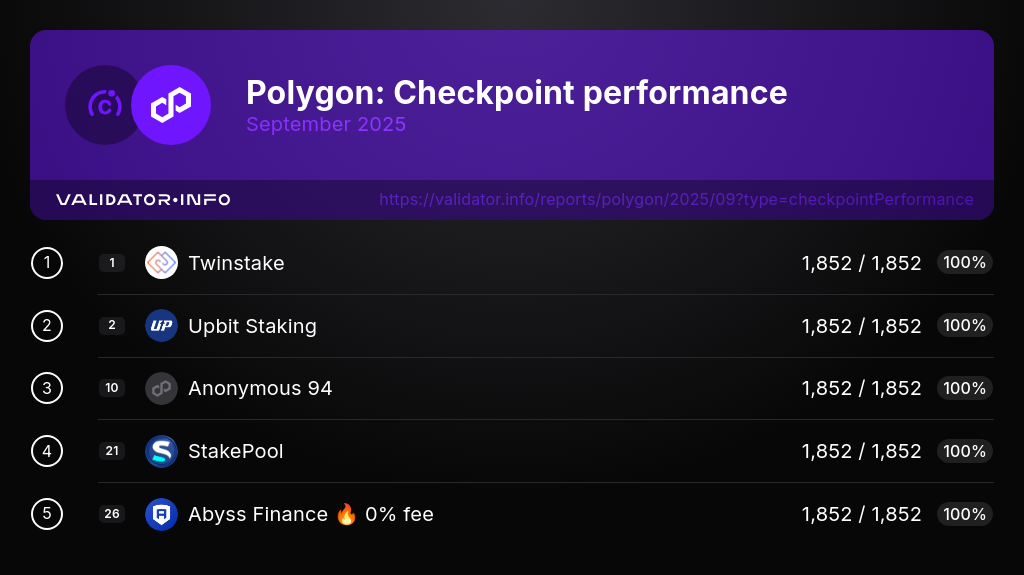The image size is (1024, 575).
Task: Click the StakePool validator logo
Action: pos(161,451)
